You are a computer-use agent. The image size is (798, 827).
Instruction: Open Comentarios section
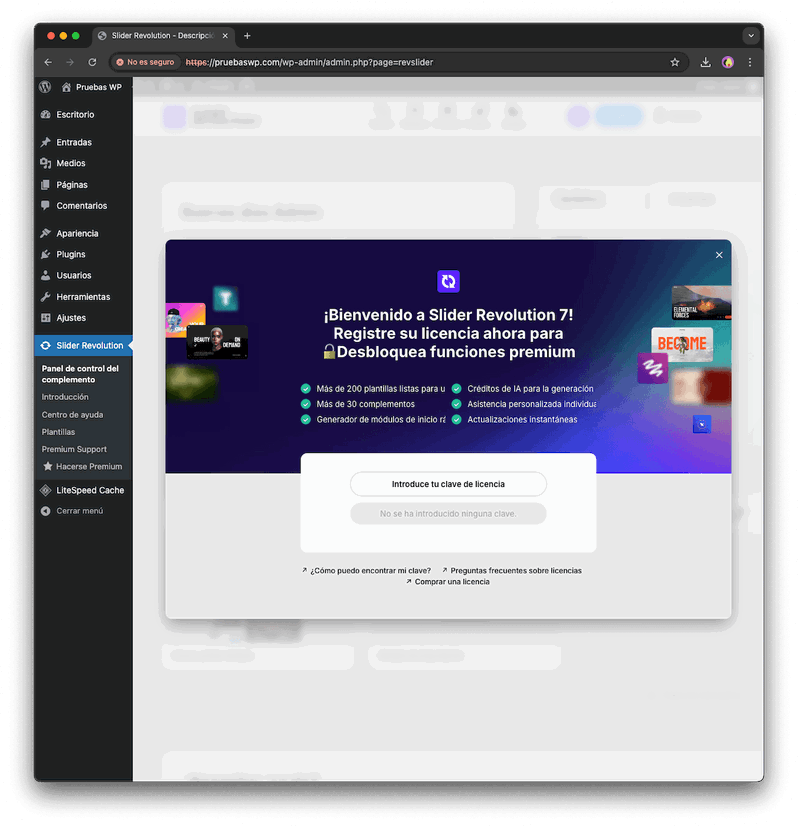[82, 206]
